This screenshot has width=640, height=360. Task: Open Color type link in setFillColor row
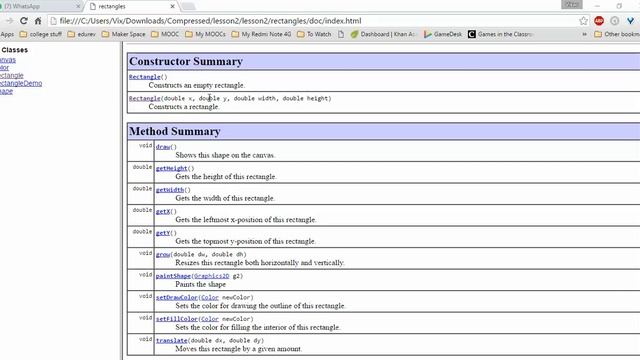coord(210,319)
